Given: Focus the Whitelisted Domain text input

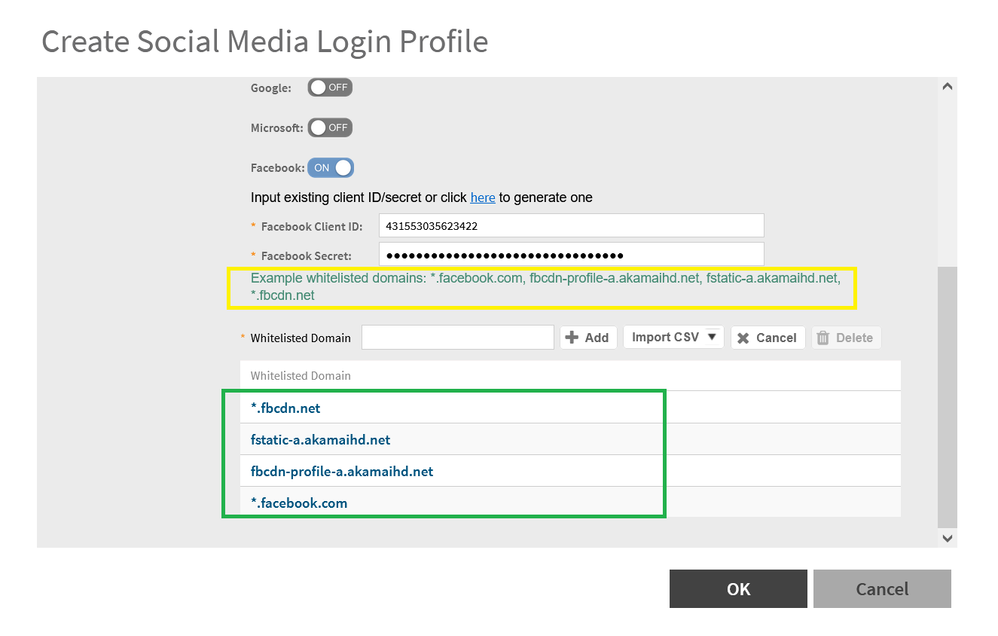Looking at the screenshot, I should (x=457, y=338).
